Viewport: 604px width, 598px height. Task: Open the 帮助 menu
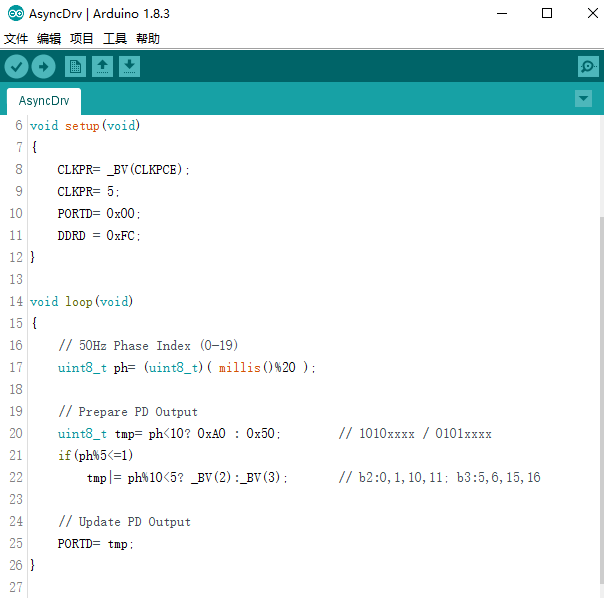pos(148,39)
